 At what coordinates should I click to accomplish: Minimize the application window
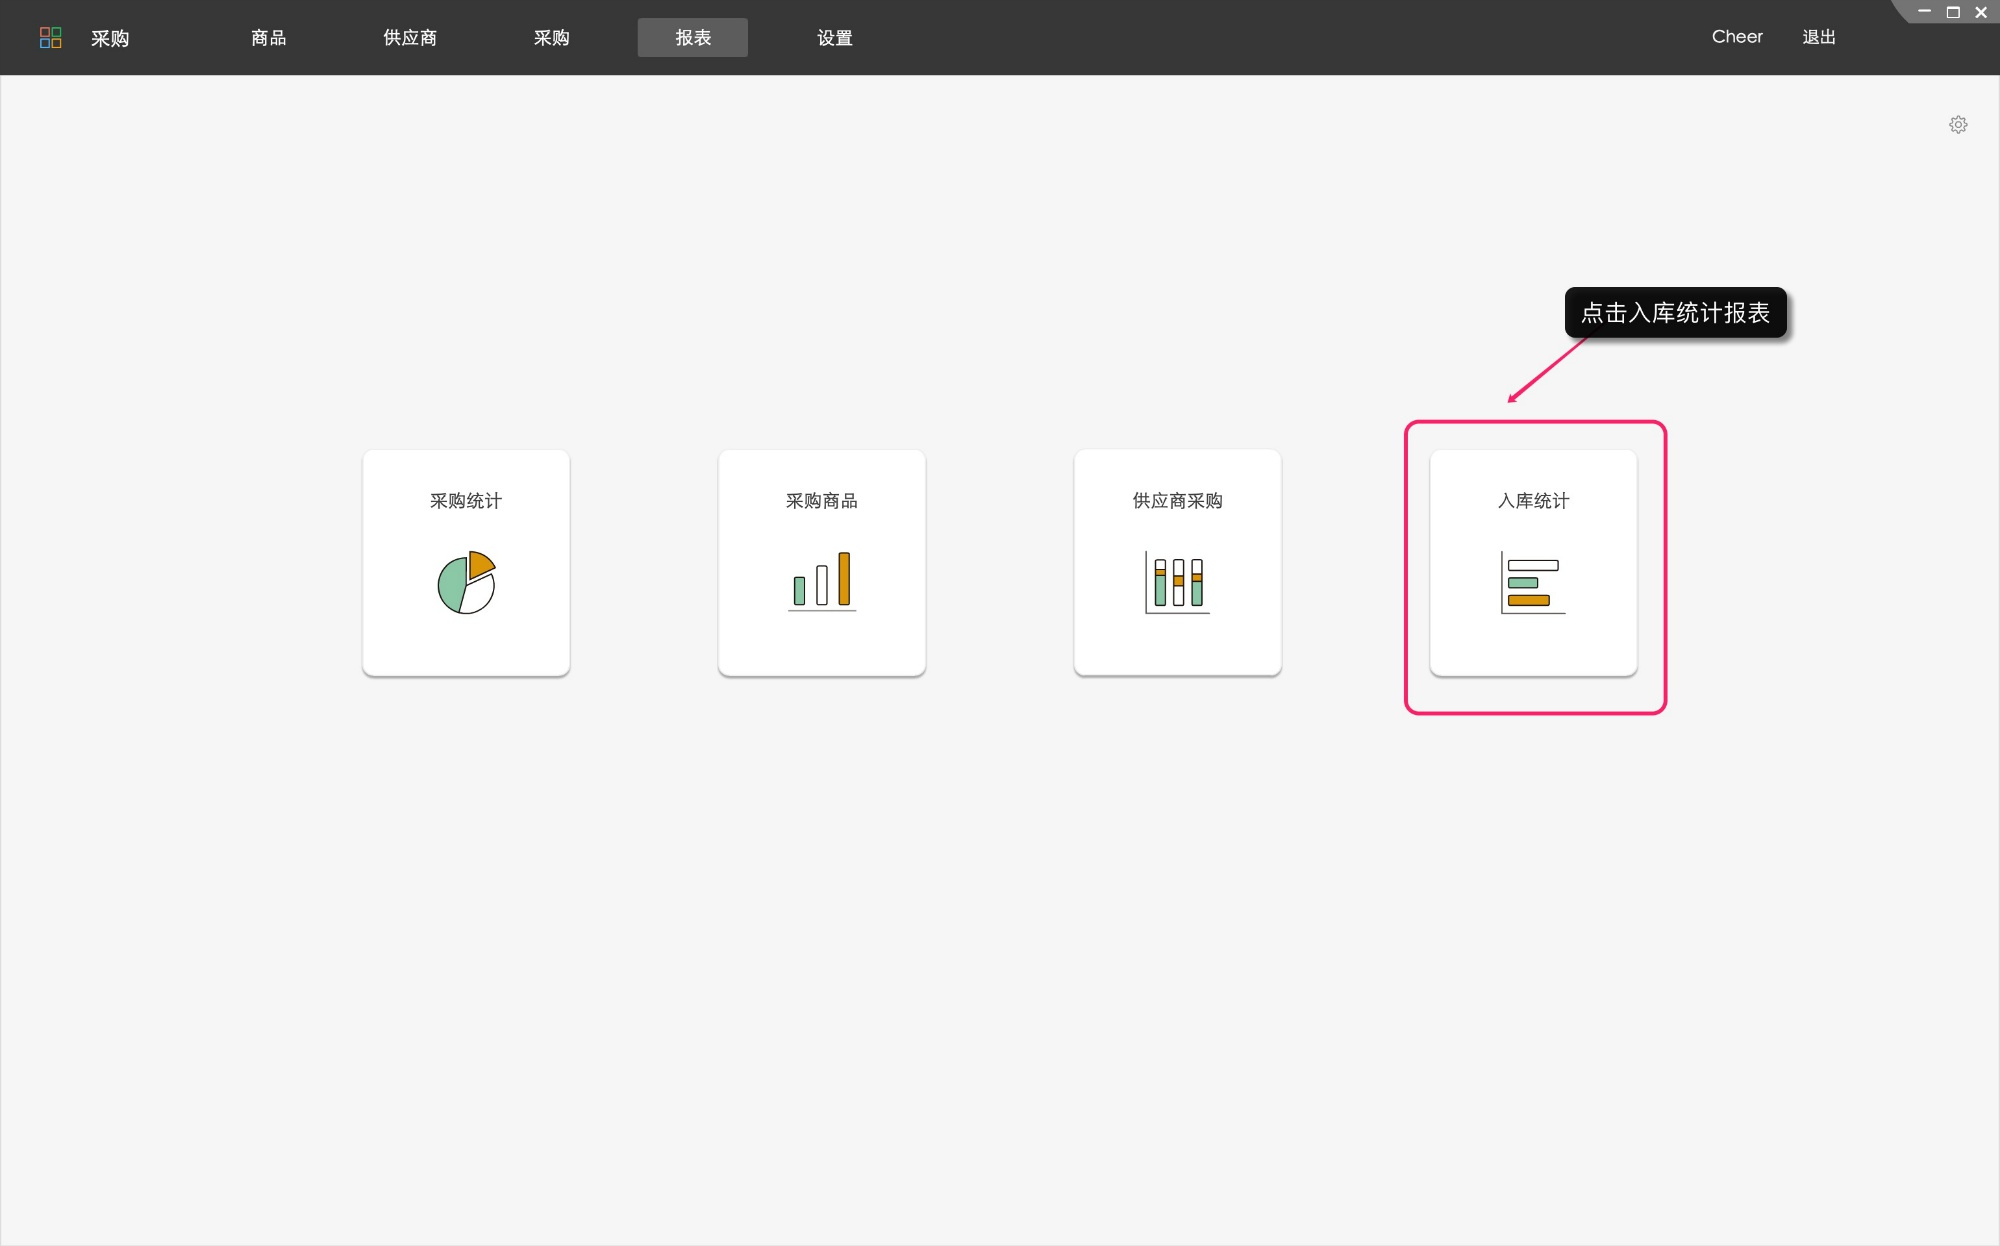1924,12
